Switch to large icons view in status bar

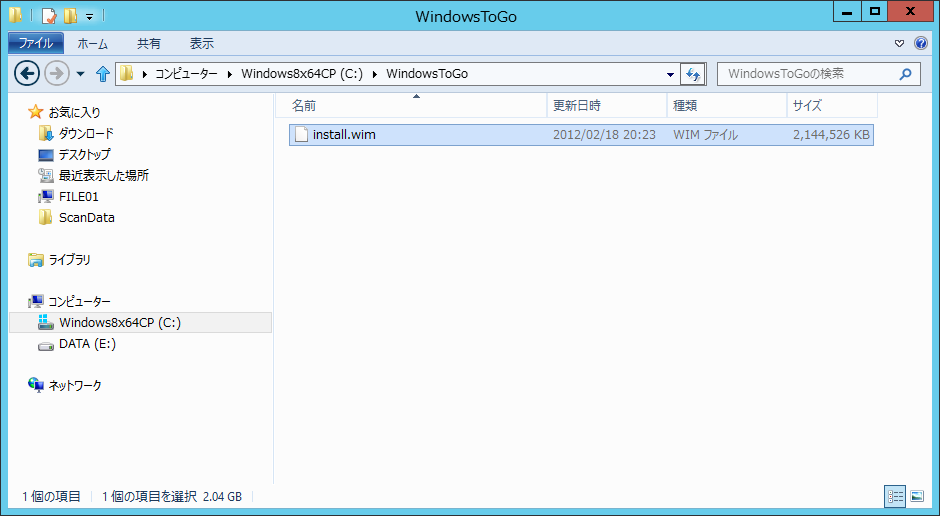pos(917,496)
